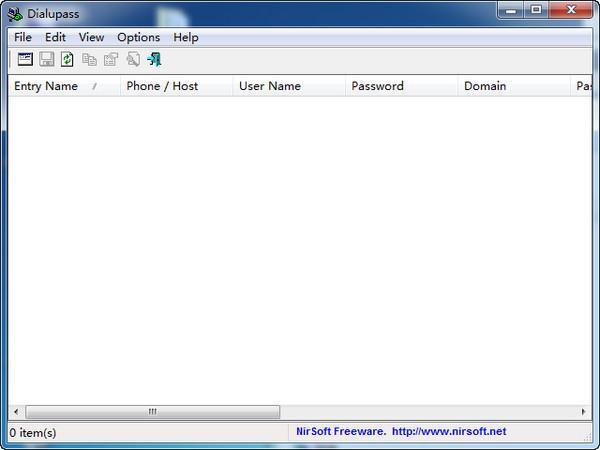The width and height of the screenshot is (600, 450).
Task: Click the scrollbar right arrow
Action: [584, 412]
